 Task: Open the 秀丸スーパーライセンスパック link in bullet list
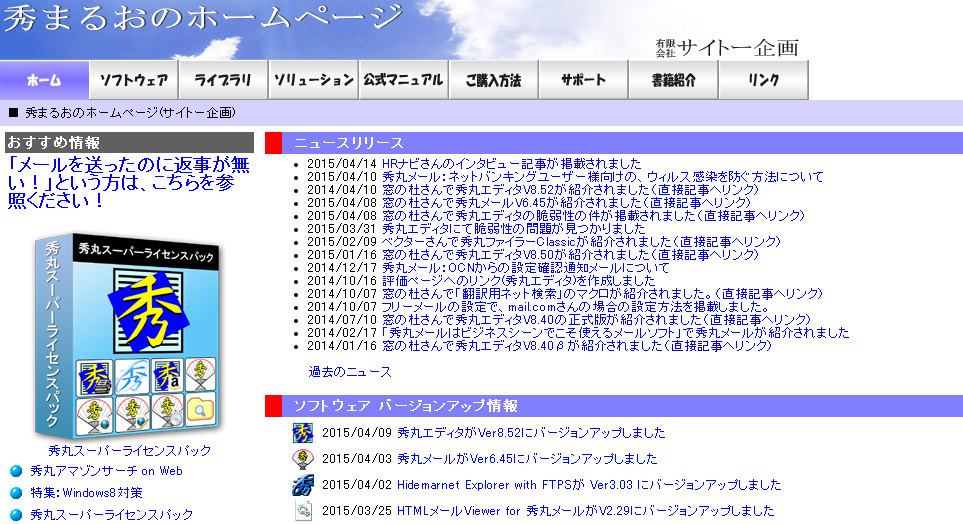[x=112, y=514]
